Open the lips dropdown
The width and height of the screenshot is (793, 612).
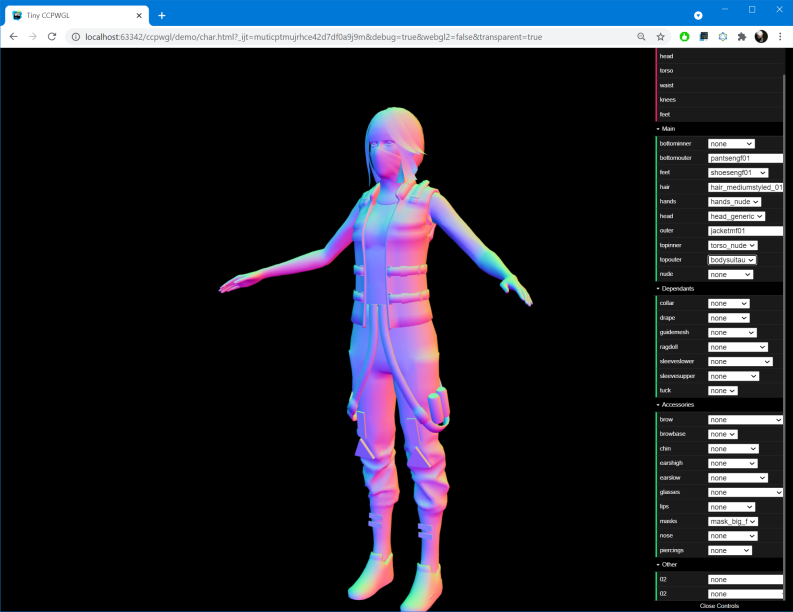(x=731, y=507)
